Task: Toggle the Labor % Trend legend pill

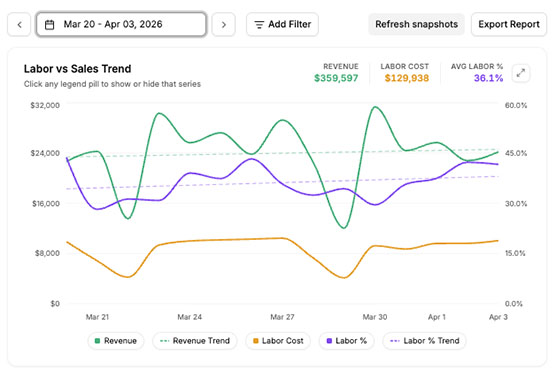Action: tap(424, 341)
